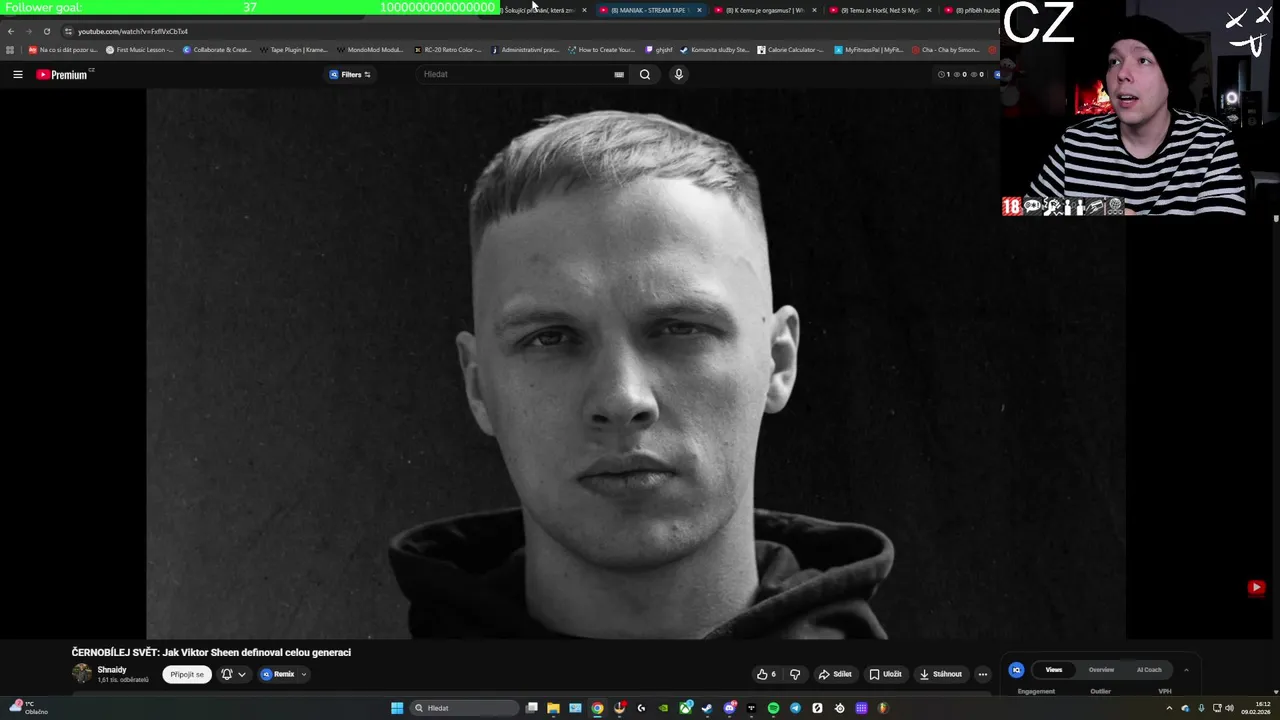Screen dimensions: 1280x720
Task: Click the Shnaidy channel avatar
Action: click(82, 674)
